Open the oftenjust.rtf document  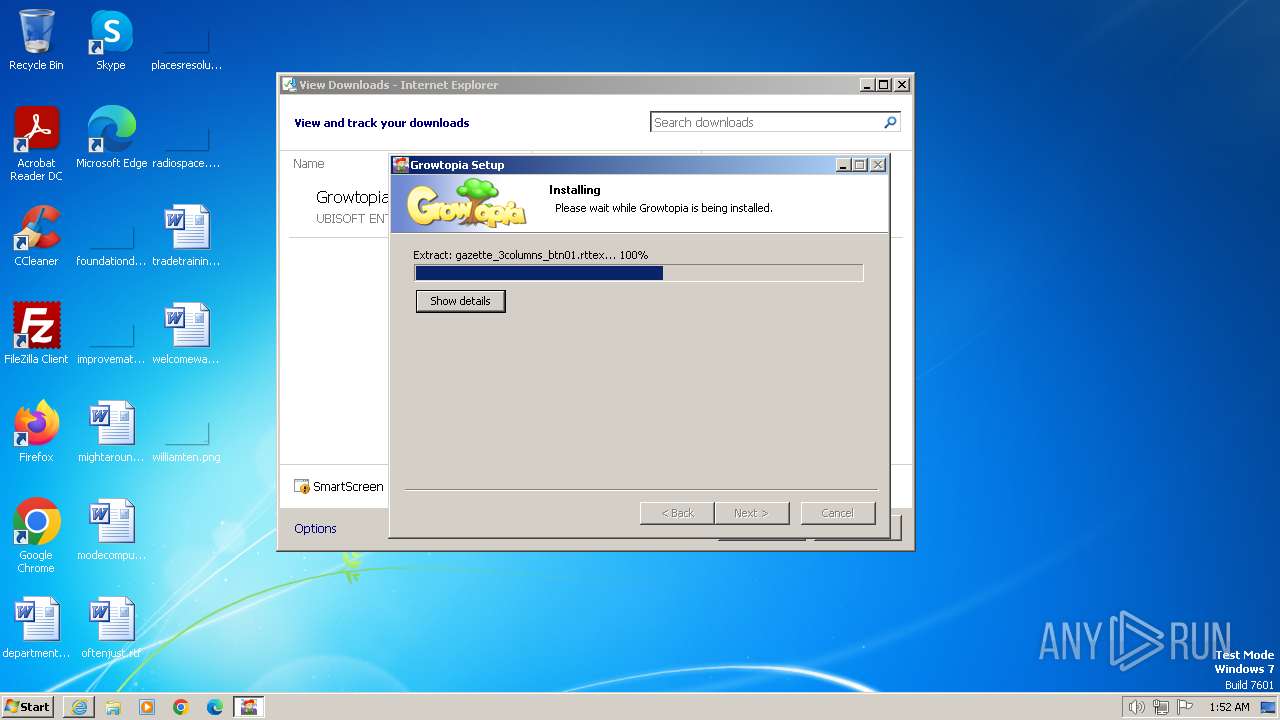[111, 628]
